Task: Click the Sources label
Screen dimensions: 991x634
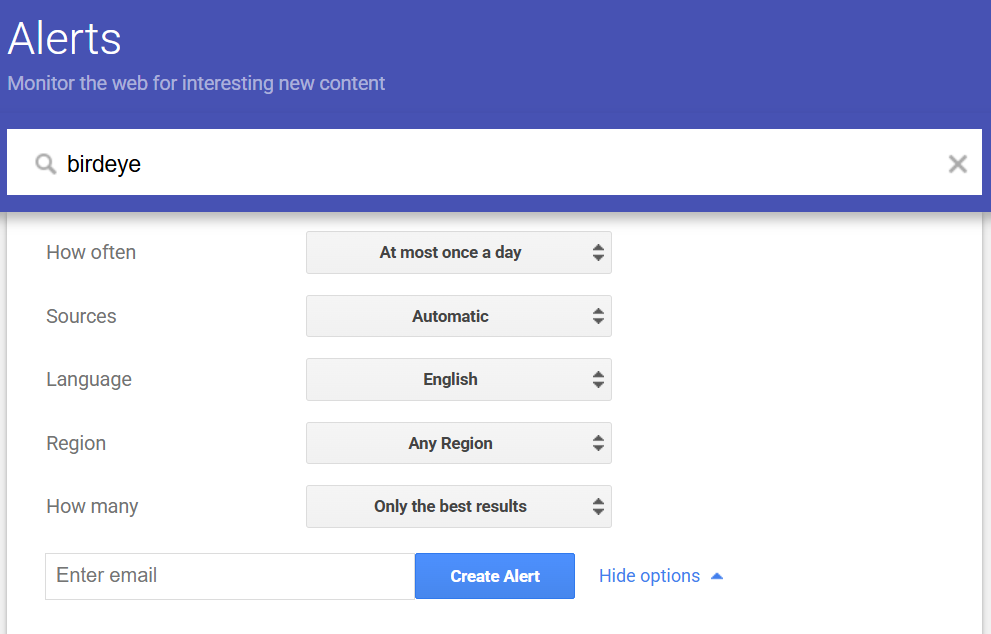Action: 81,316
